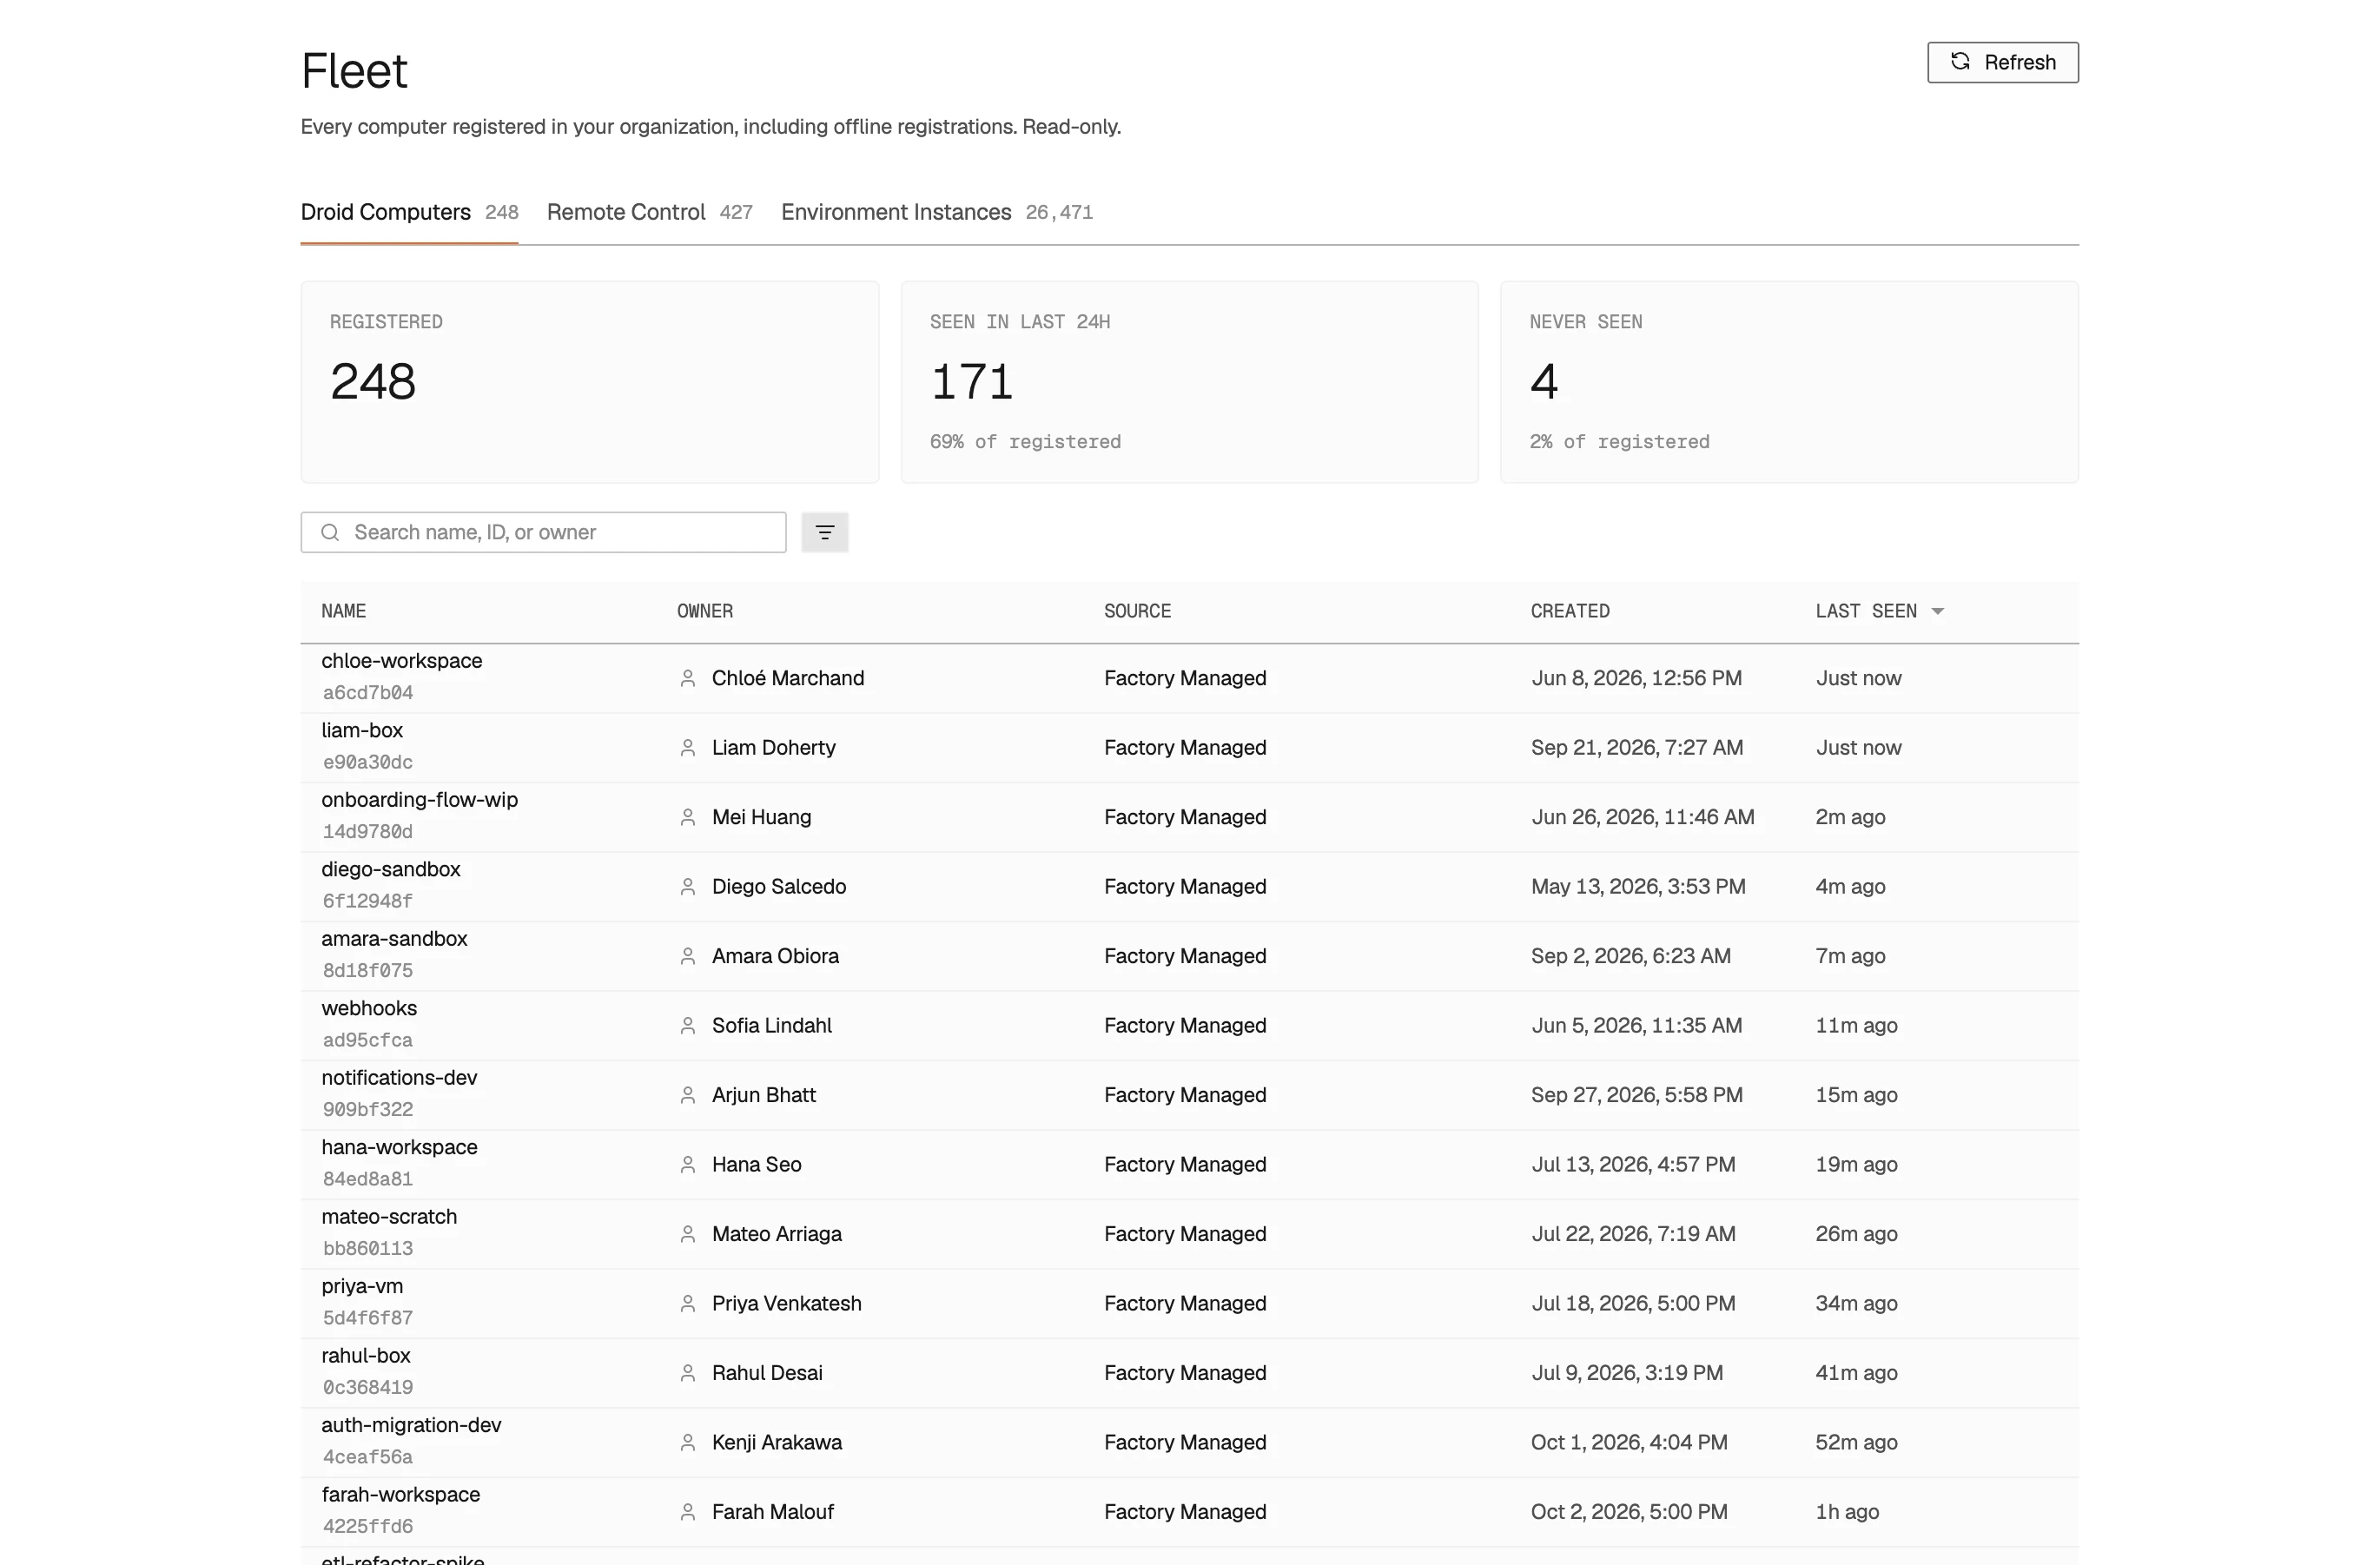Click the Registered 248 stat card
The height and width of the screenshot is (1565, 2380).
590,382
